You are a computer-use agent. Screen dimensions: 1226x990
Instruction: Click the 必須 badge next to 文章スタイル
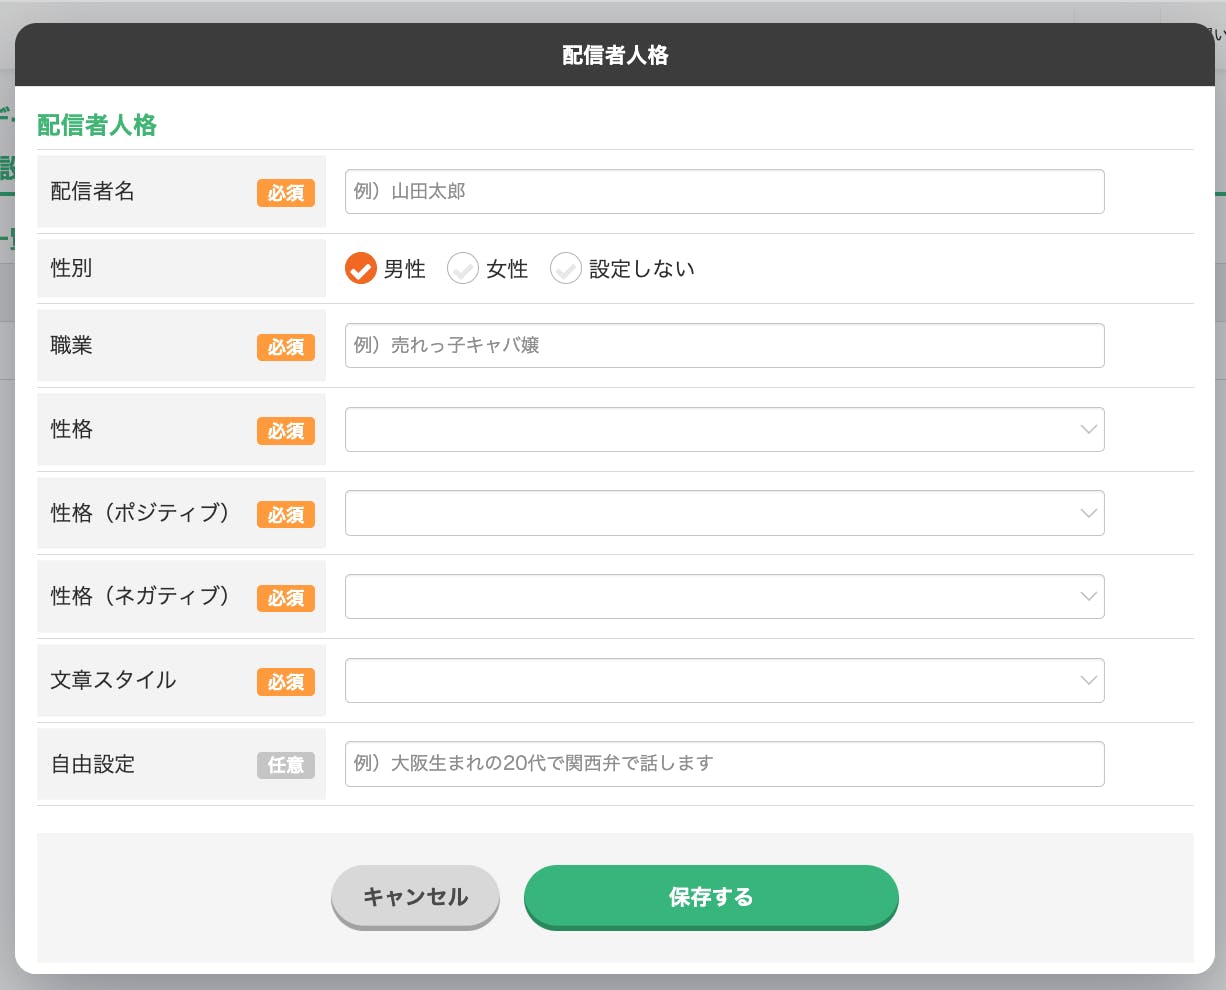click(286, 682)
